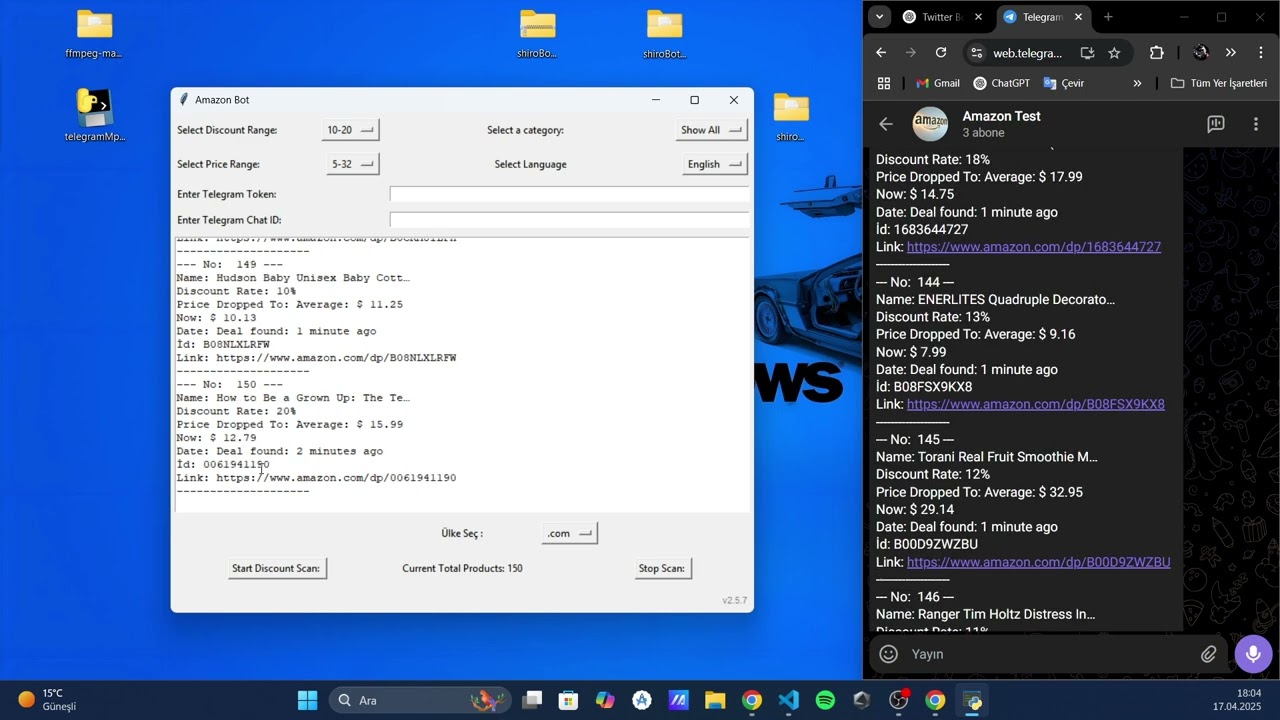This screenshot has width=1280, height=720.
Task: Focus the Telegram Token input field
Action: pos(569,194)
